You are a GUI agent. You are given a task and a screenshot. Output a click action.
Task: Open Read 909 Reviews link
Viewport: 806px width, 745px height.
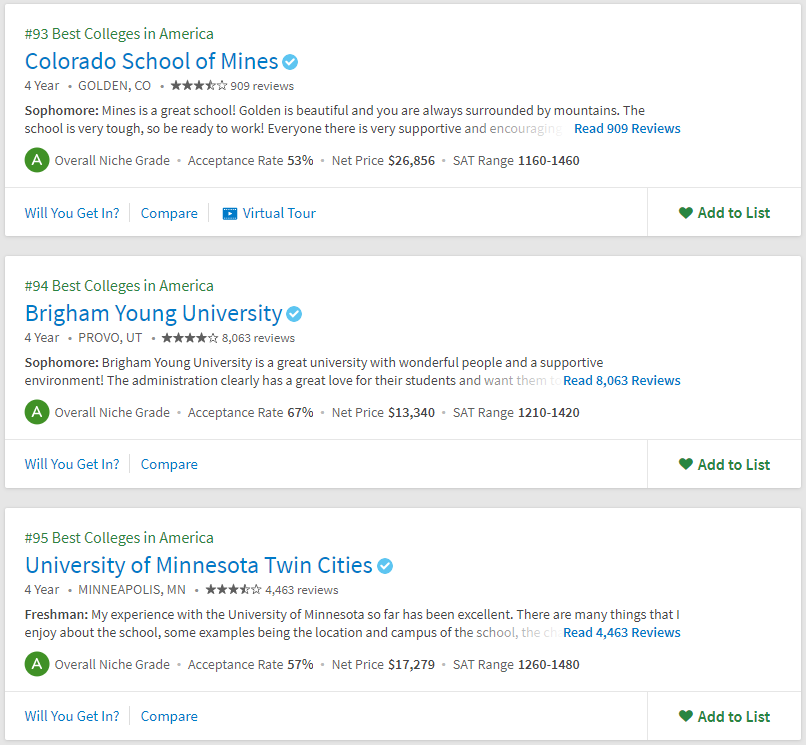(627, 129)
